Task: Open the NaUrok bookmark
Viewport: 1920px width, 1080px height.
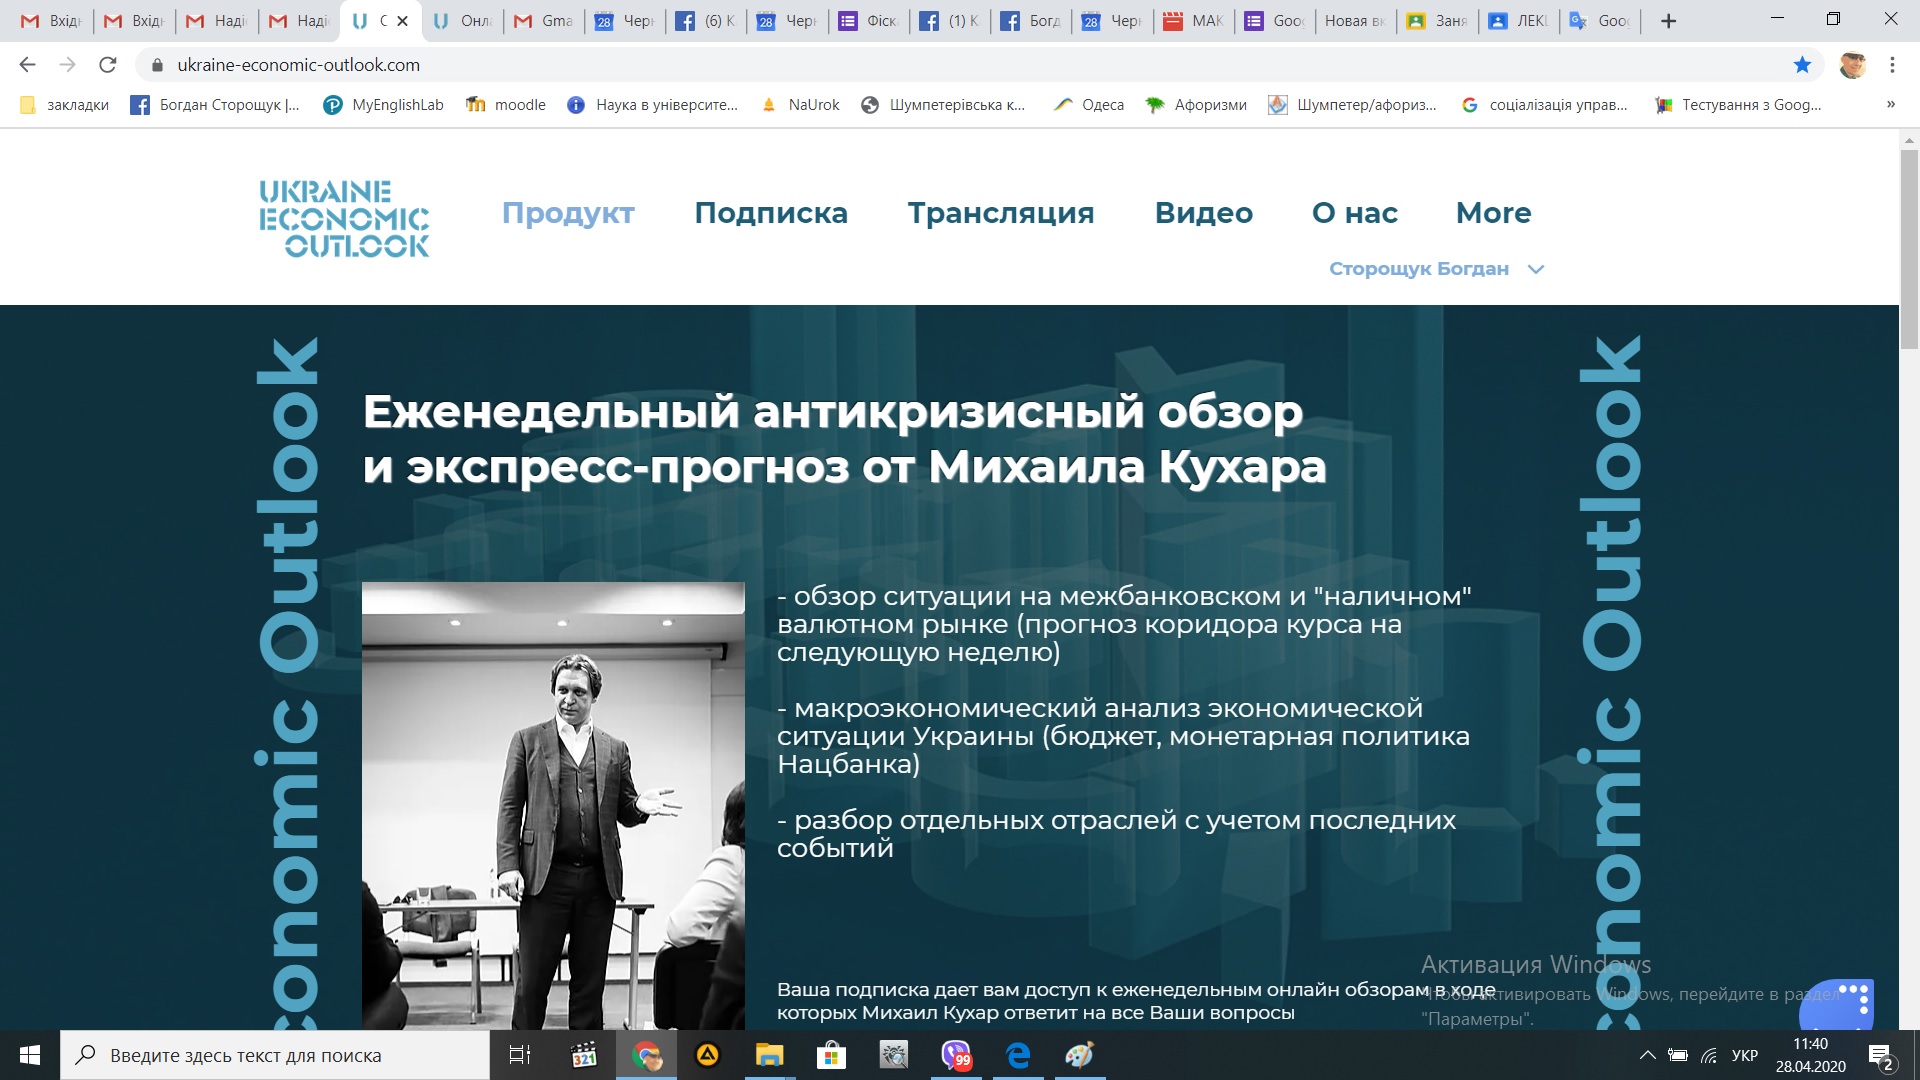Action: coord(800,105)
